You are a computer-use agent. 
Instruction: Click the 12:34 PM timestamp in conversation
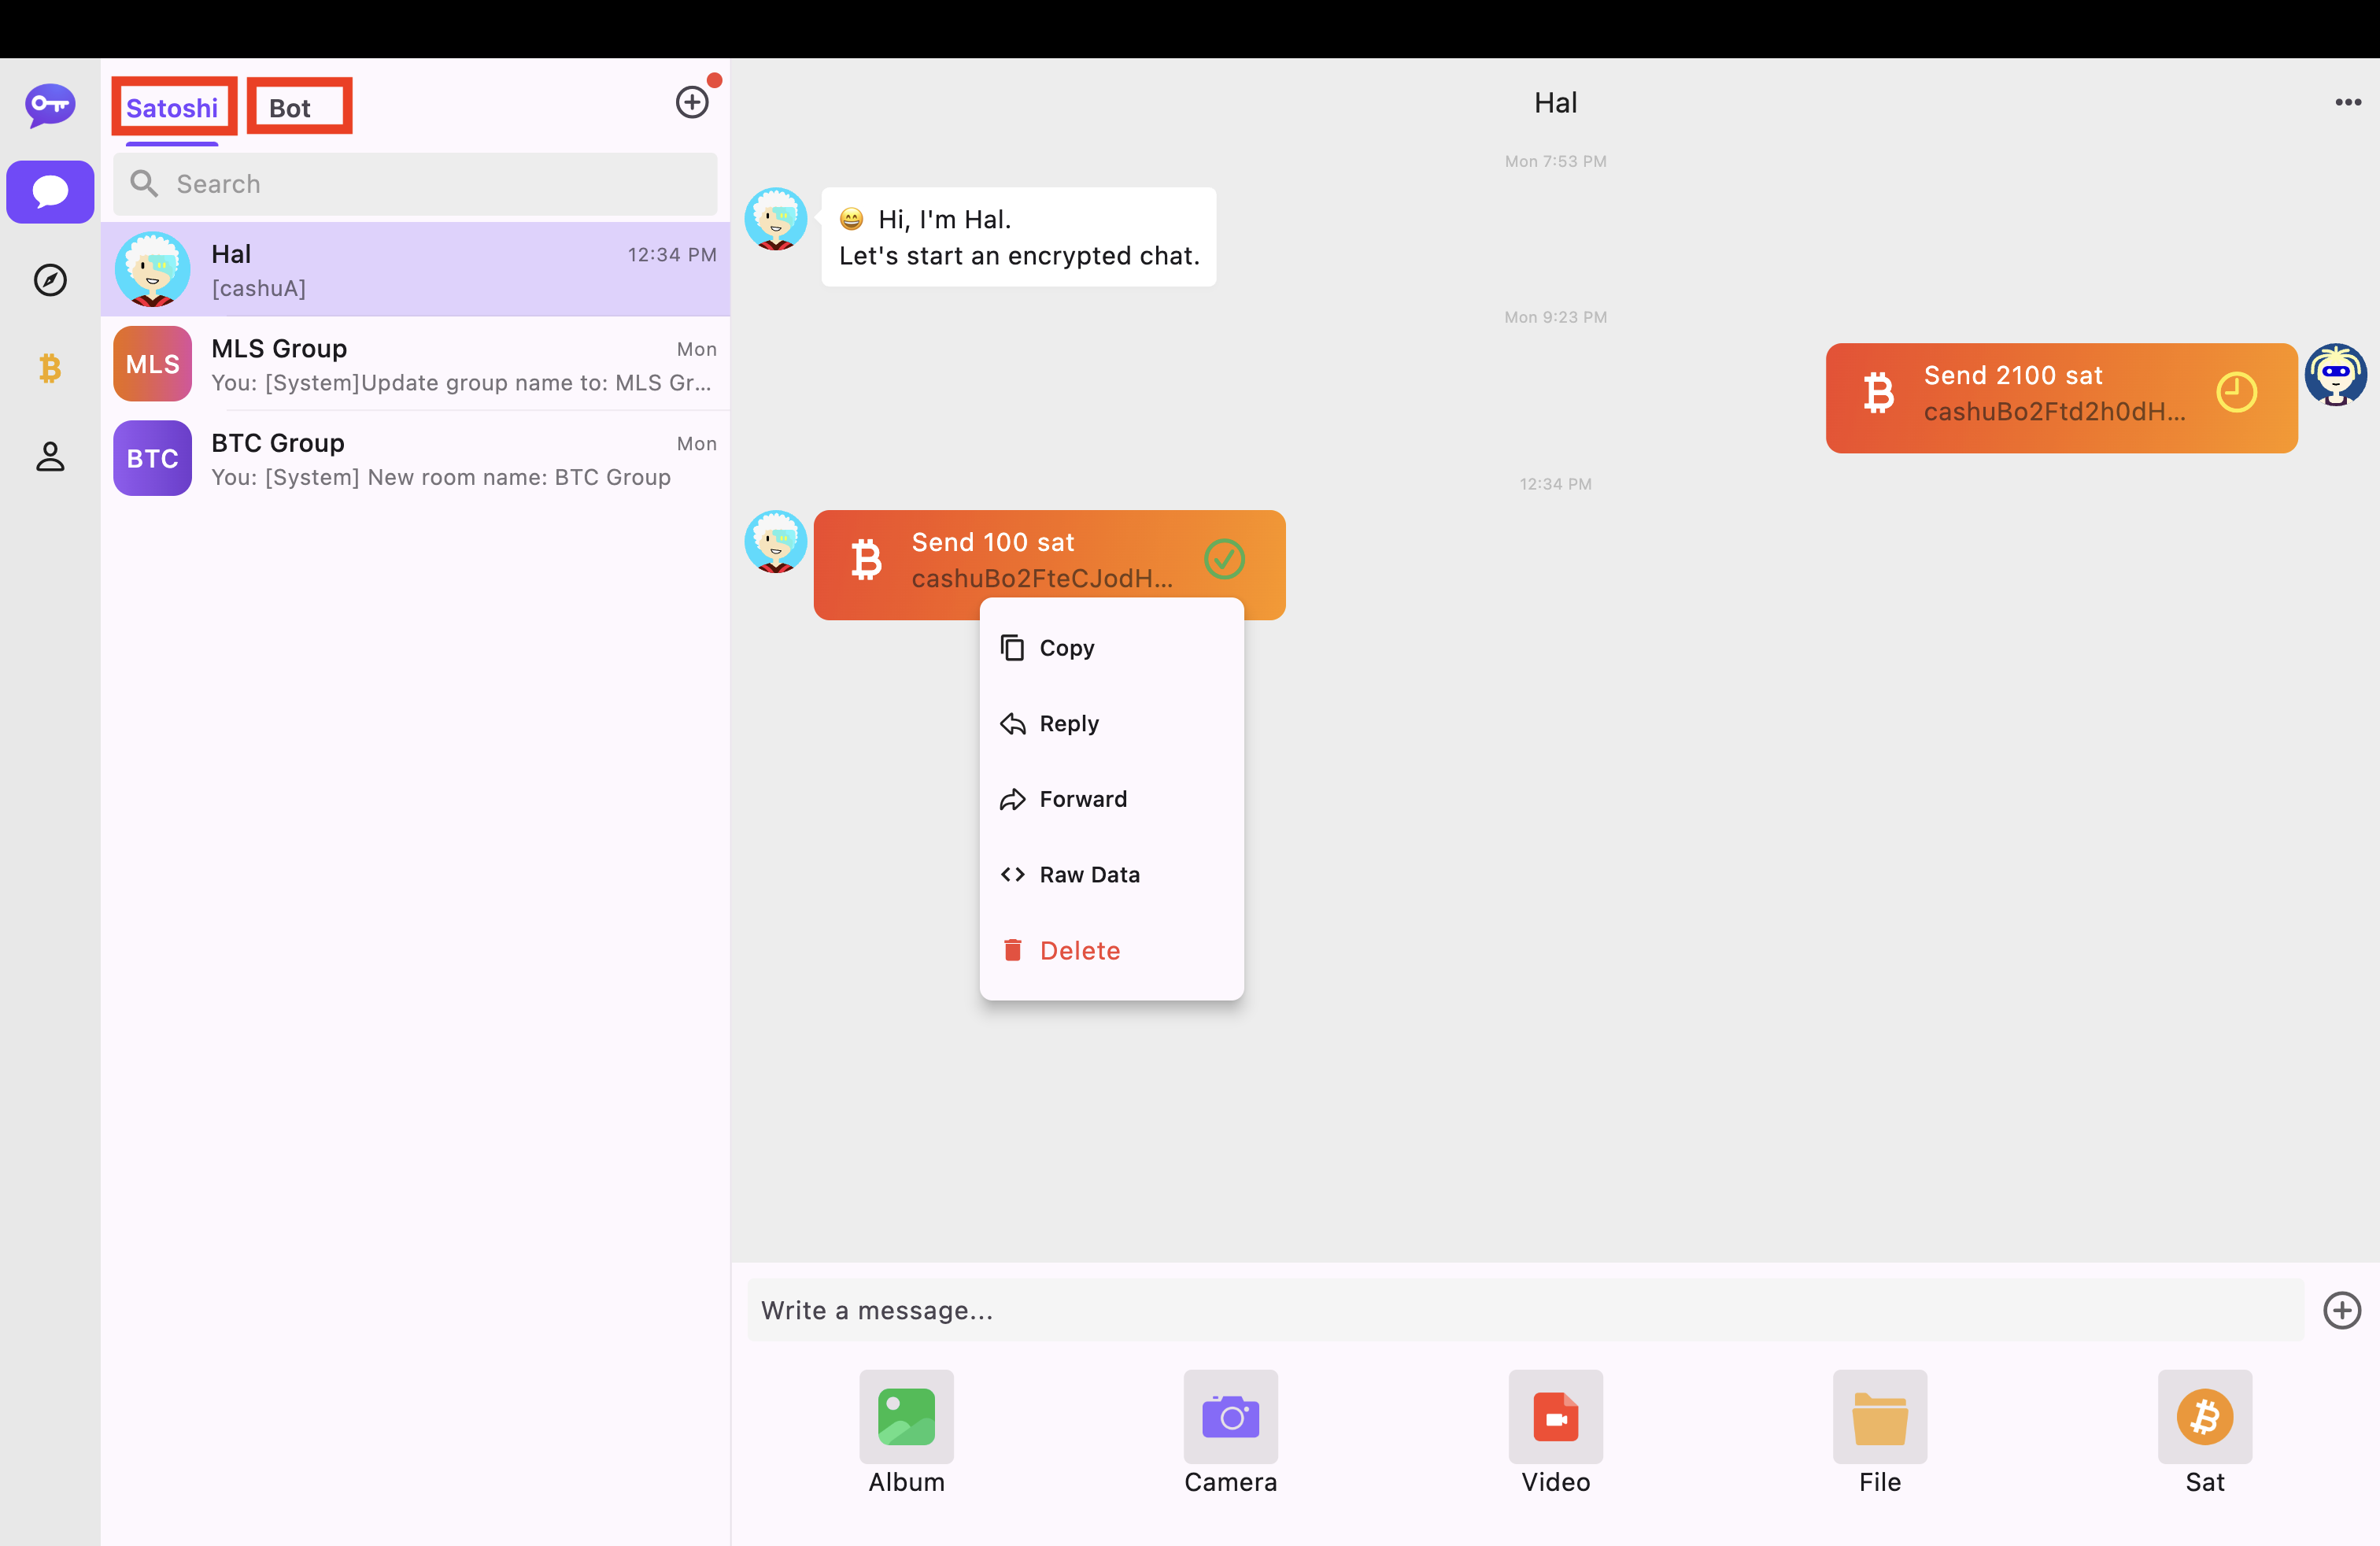coord(1555,484)
